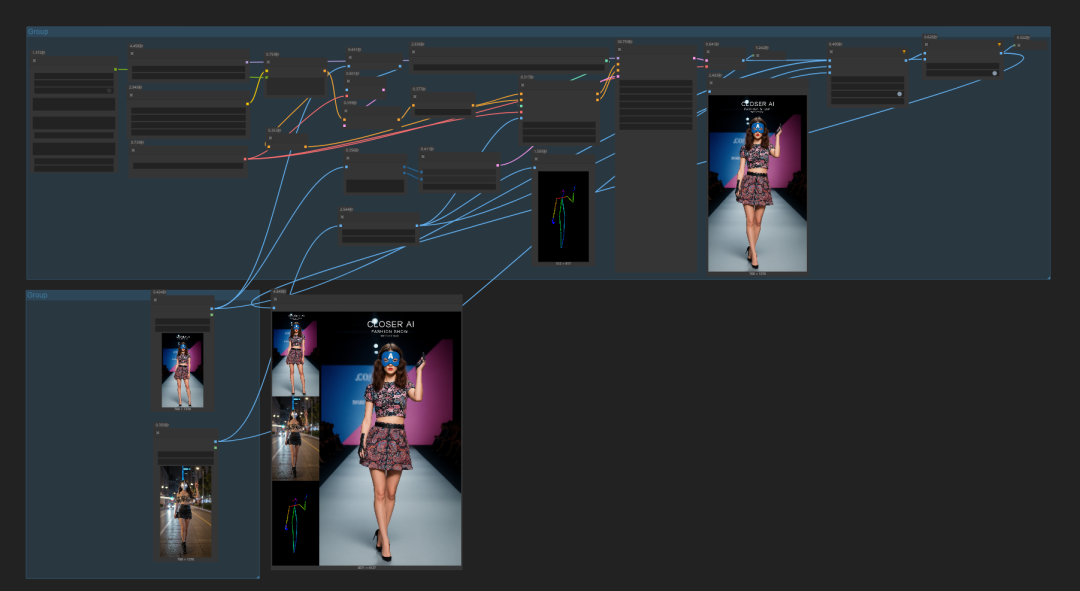
Task: Click the blue input port of the composite preview node
Action: click(275, 307)
